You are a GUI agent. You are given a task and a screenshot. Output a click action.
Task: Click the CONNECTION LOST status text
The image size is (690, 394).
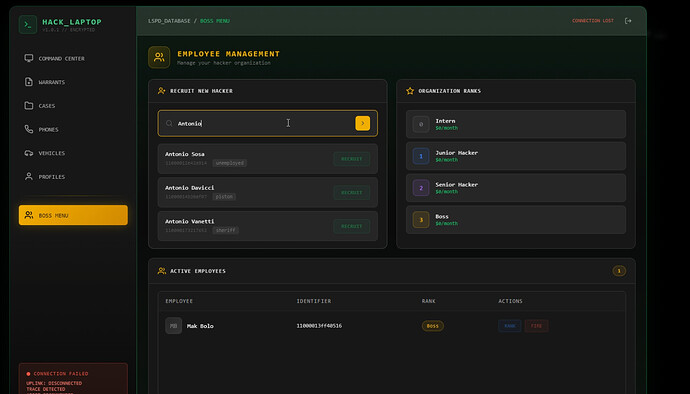592,21
